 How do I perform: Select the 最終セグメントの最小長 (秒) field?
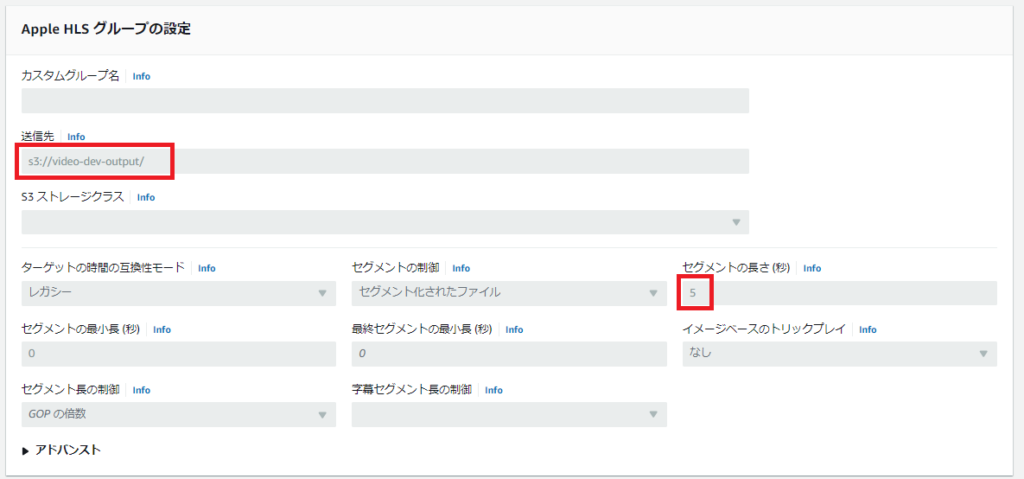coord(508,354)
